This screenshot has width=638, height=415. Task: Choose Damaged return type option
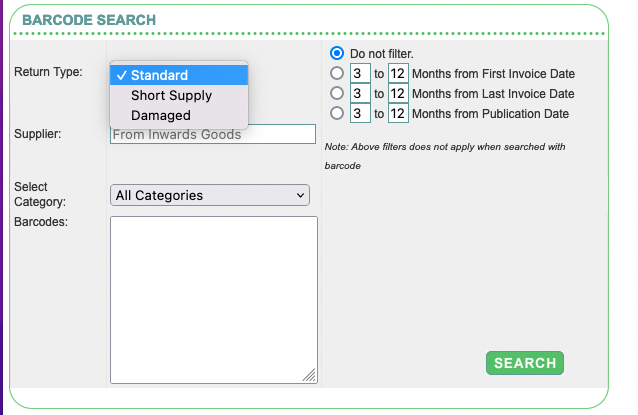[x=179, y=115]
